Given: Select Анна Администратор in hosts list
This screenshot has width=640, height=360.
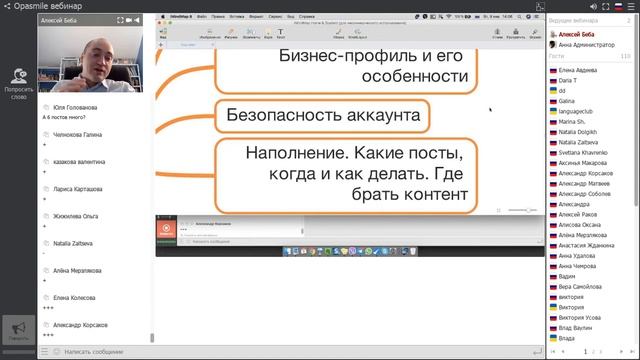Looking at the screenshot, I should 587,45.
